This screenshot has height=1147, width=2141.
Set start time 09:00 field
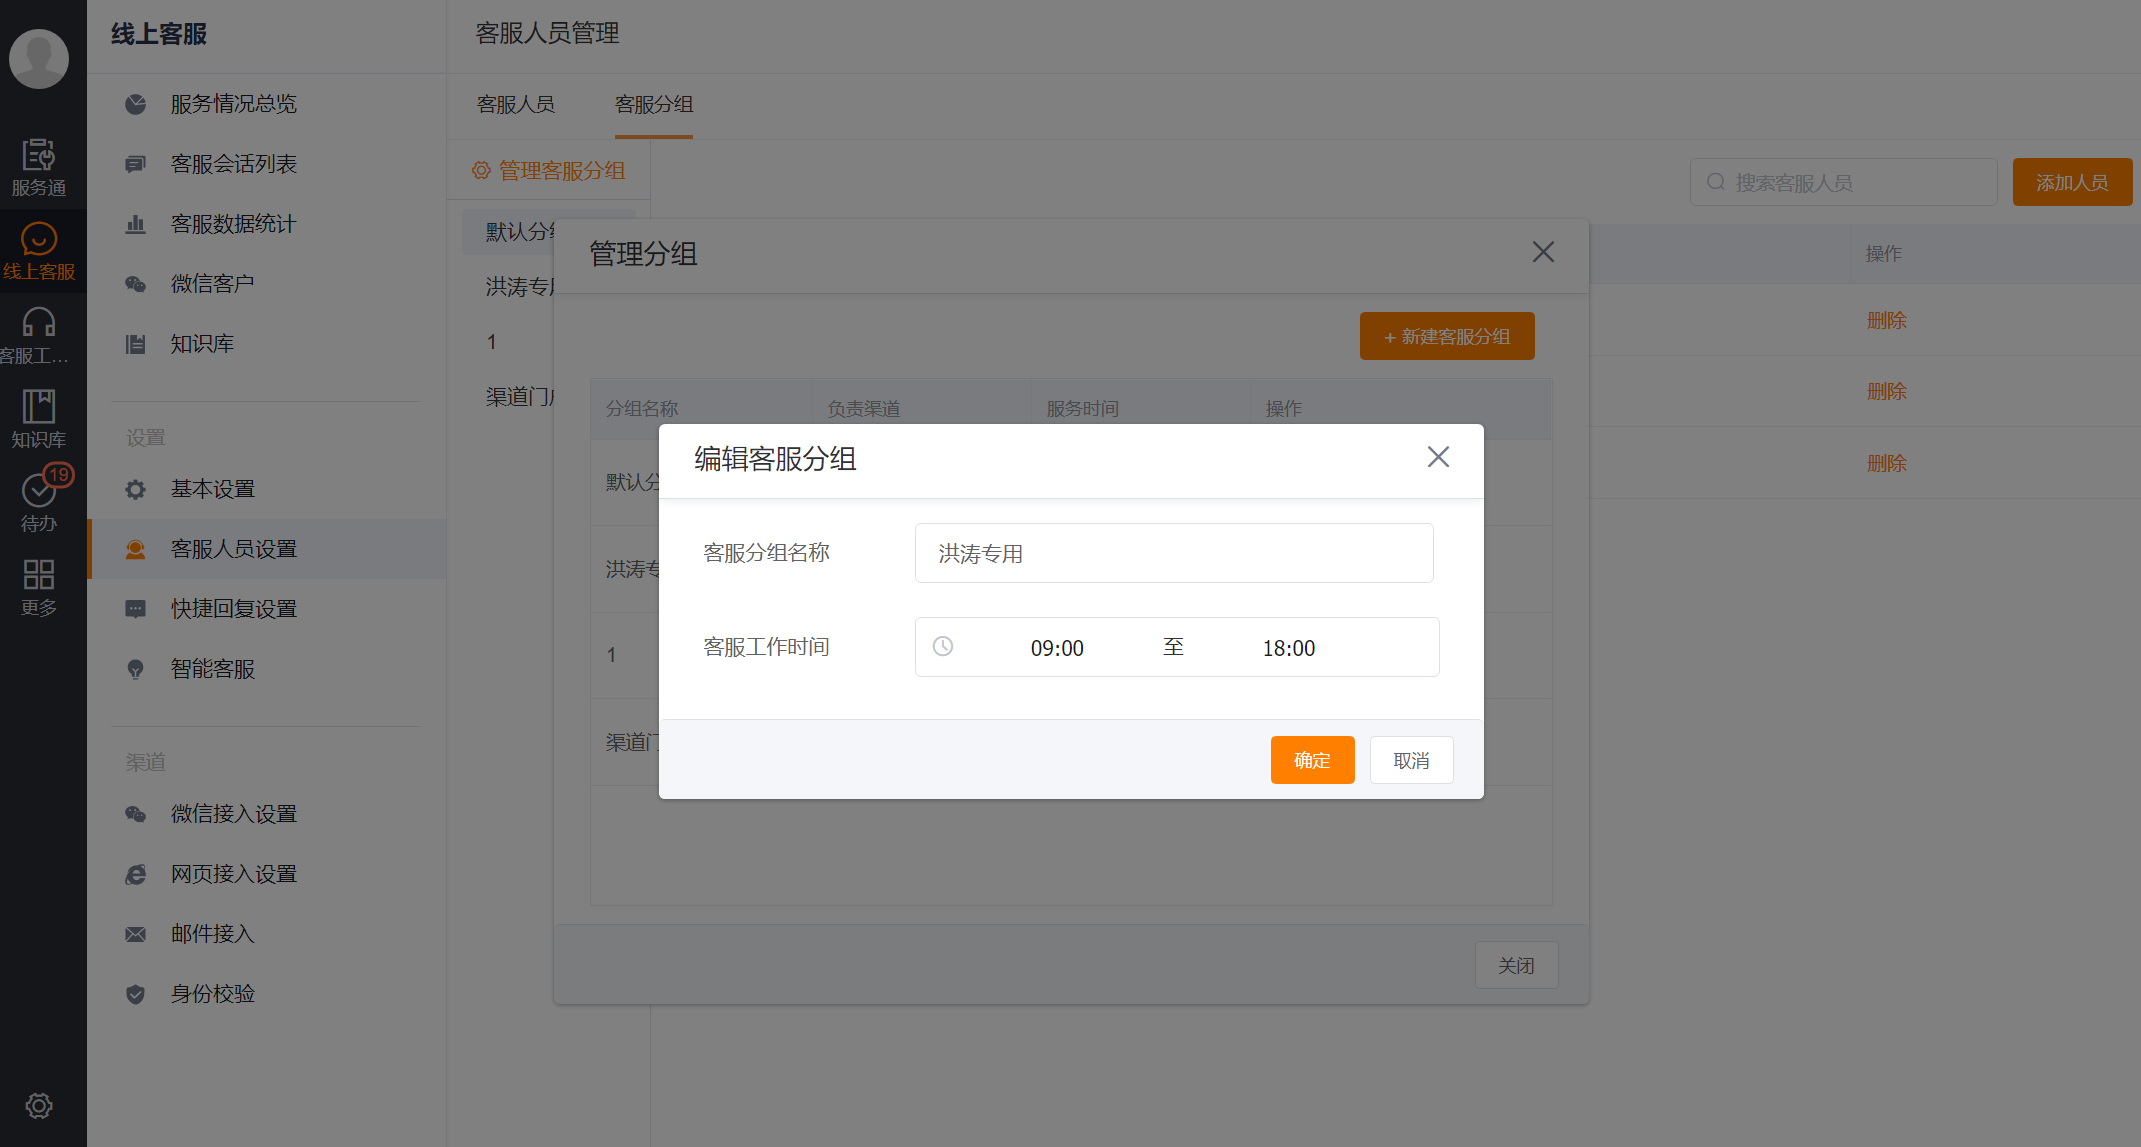(x=1057, y=648)
